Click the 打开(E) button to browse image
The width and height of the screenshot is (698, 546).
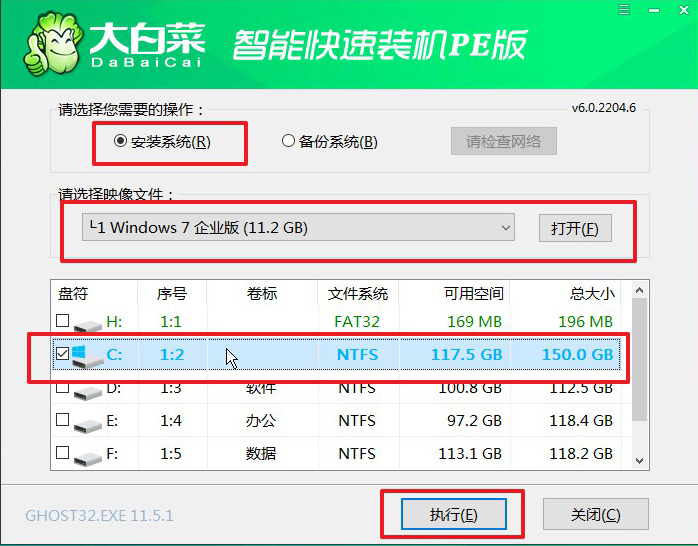point(574,228)
